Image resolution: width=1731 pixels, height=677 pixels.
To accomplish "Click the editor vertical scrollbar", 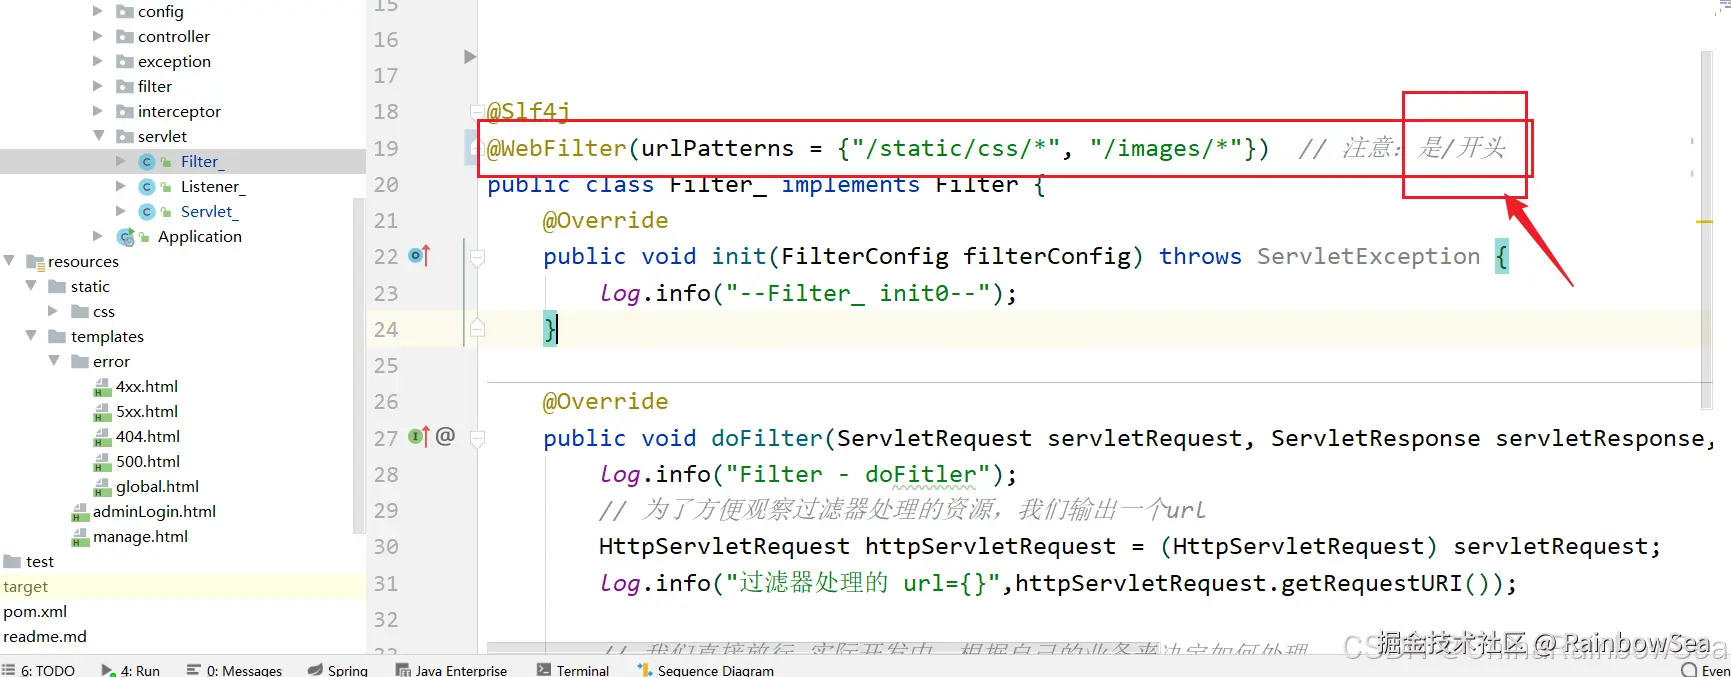I will (1706, 230).
